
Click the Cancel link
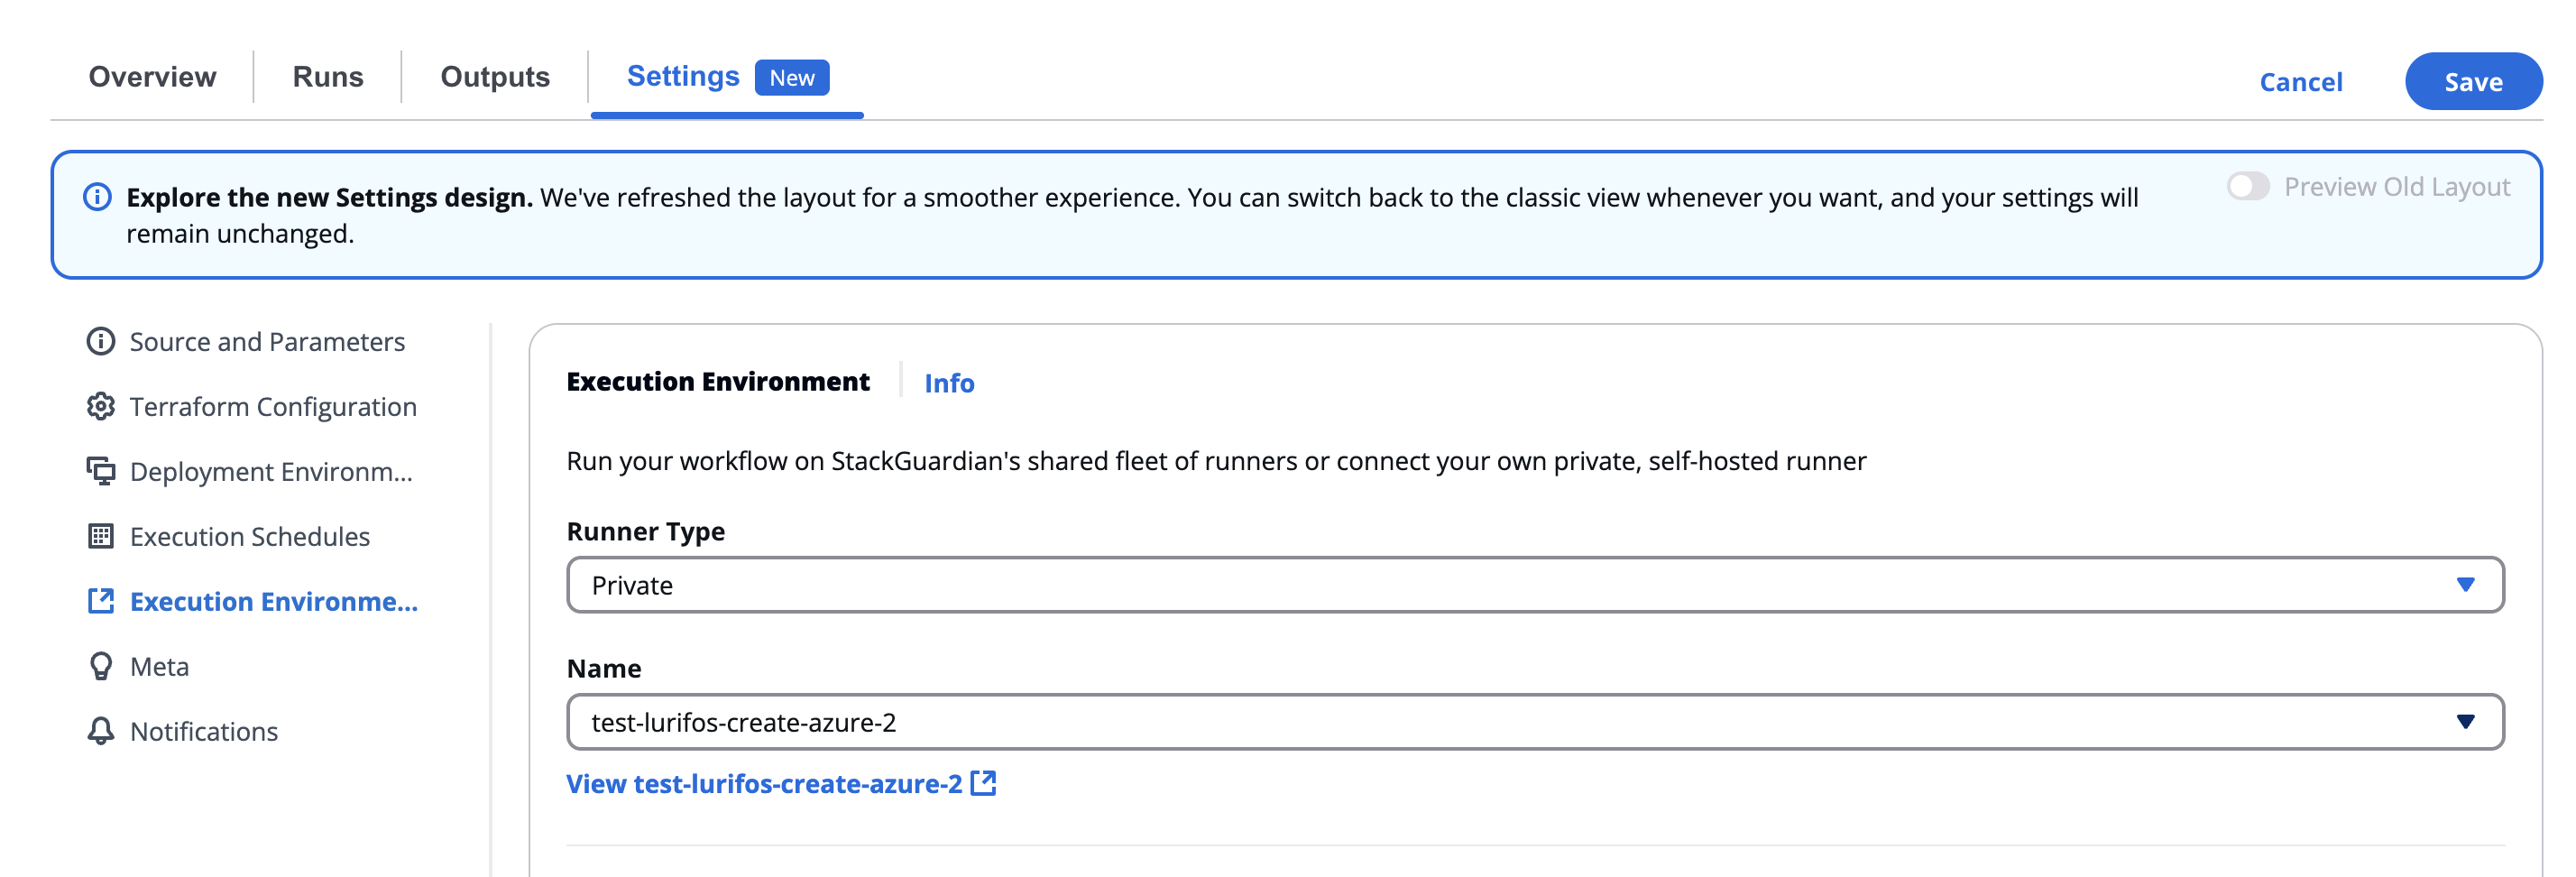pyautogui.click(x=2300, y=82)
